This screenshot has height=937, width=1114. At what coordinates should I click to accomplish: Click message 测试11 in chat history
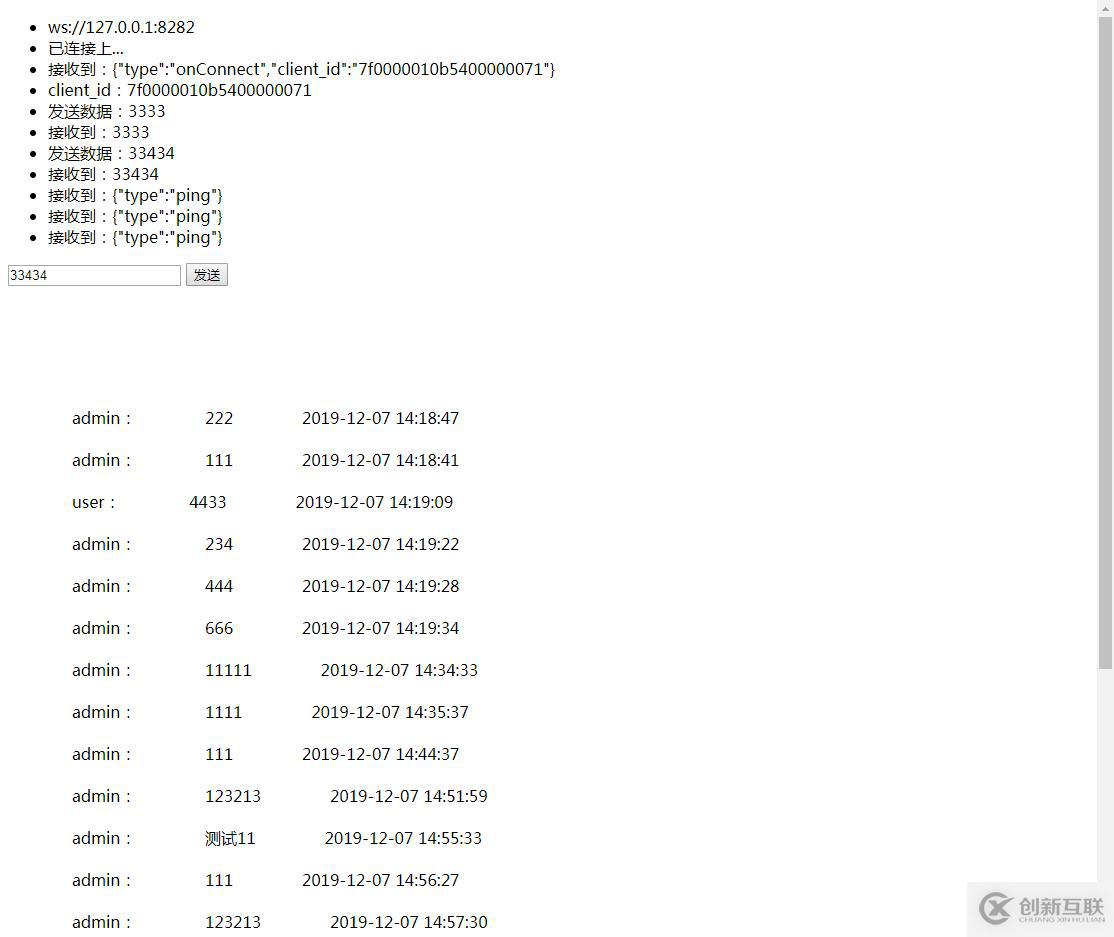[x=230, y=838]
